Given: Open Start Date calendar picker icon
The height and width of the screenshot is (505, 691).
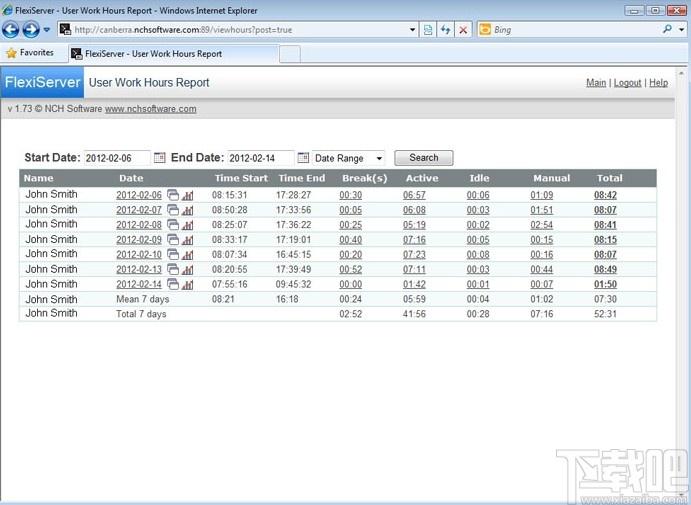Looking at the screenshot, I should click(159, 157).
